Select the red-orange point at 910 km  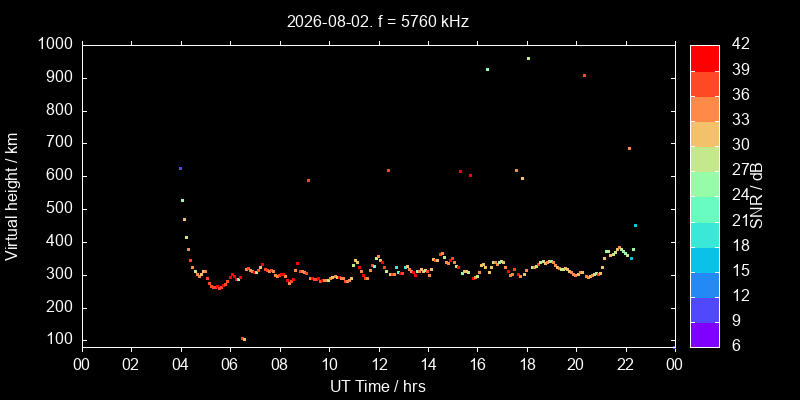pyautogui.click(x=584, y=76)
